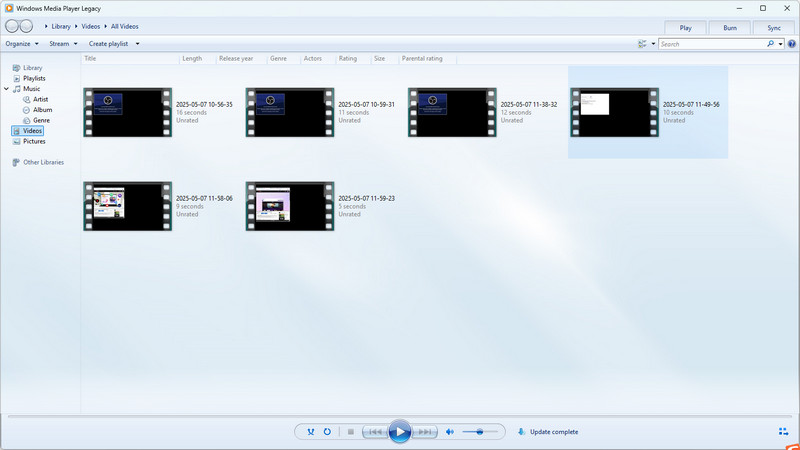Expand the search options dropdown arrow
Image resolution: width=800 pixels, height=450 pixels.
(x=780, y=44)
